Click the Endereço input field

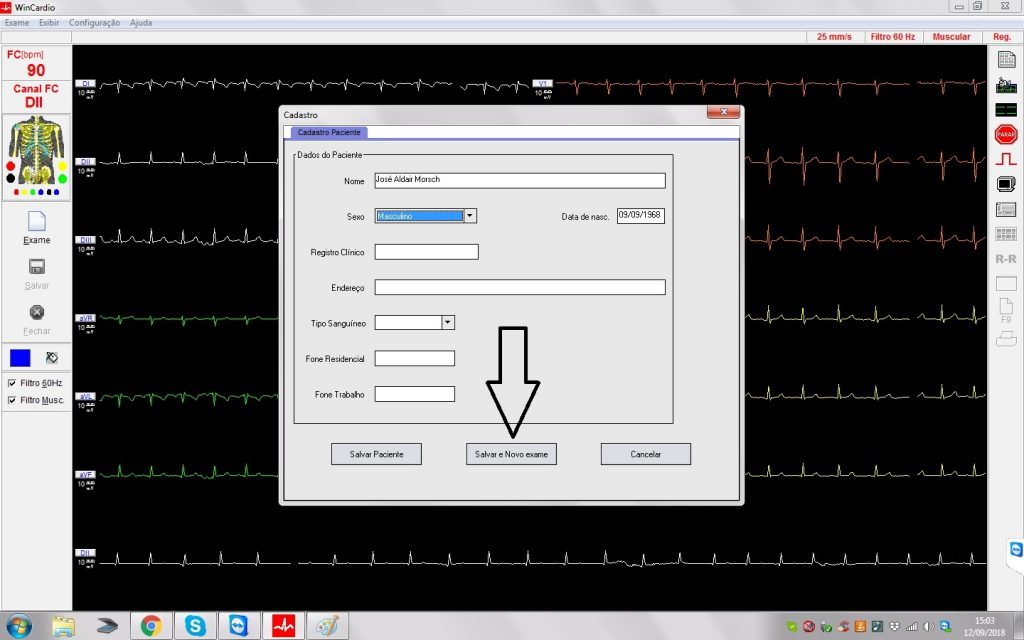(x=520, y=287)
